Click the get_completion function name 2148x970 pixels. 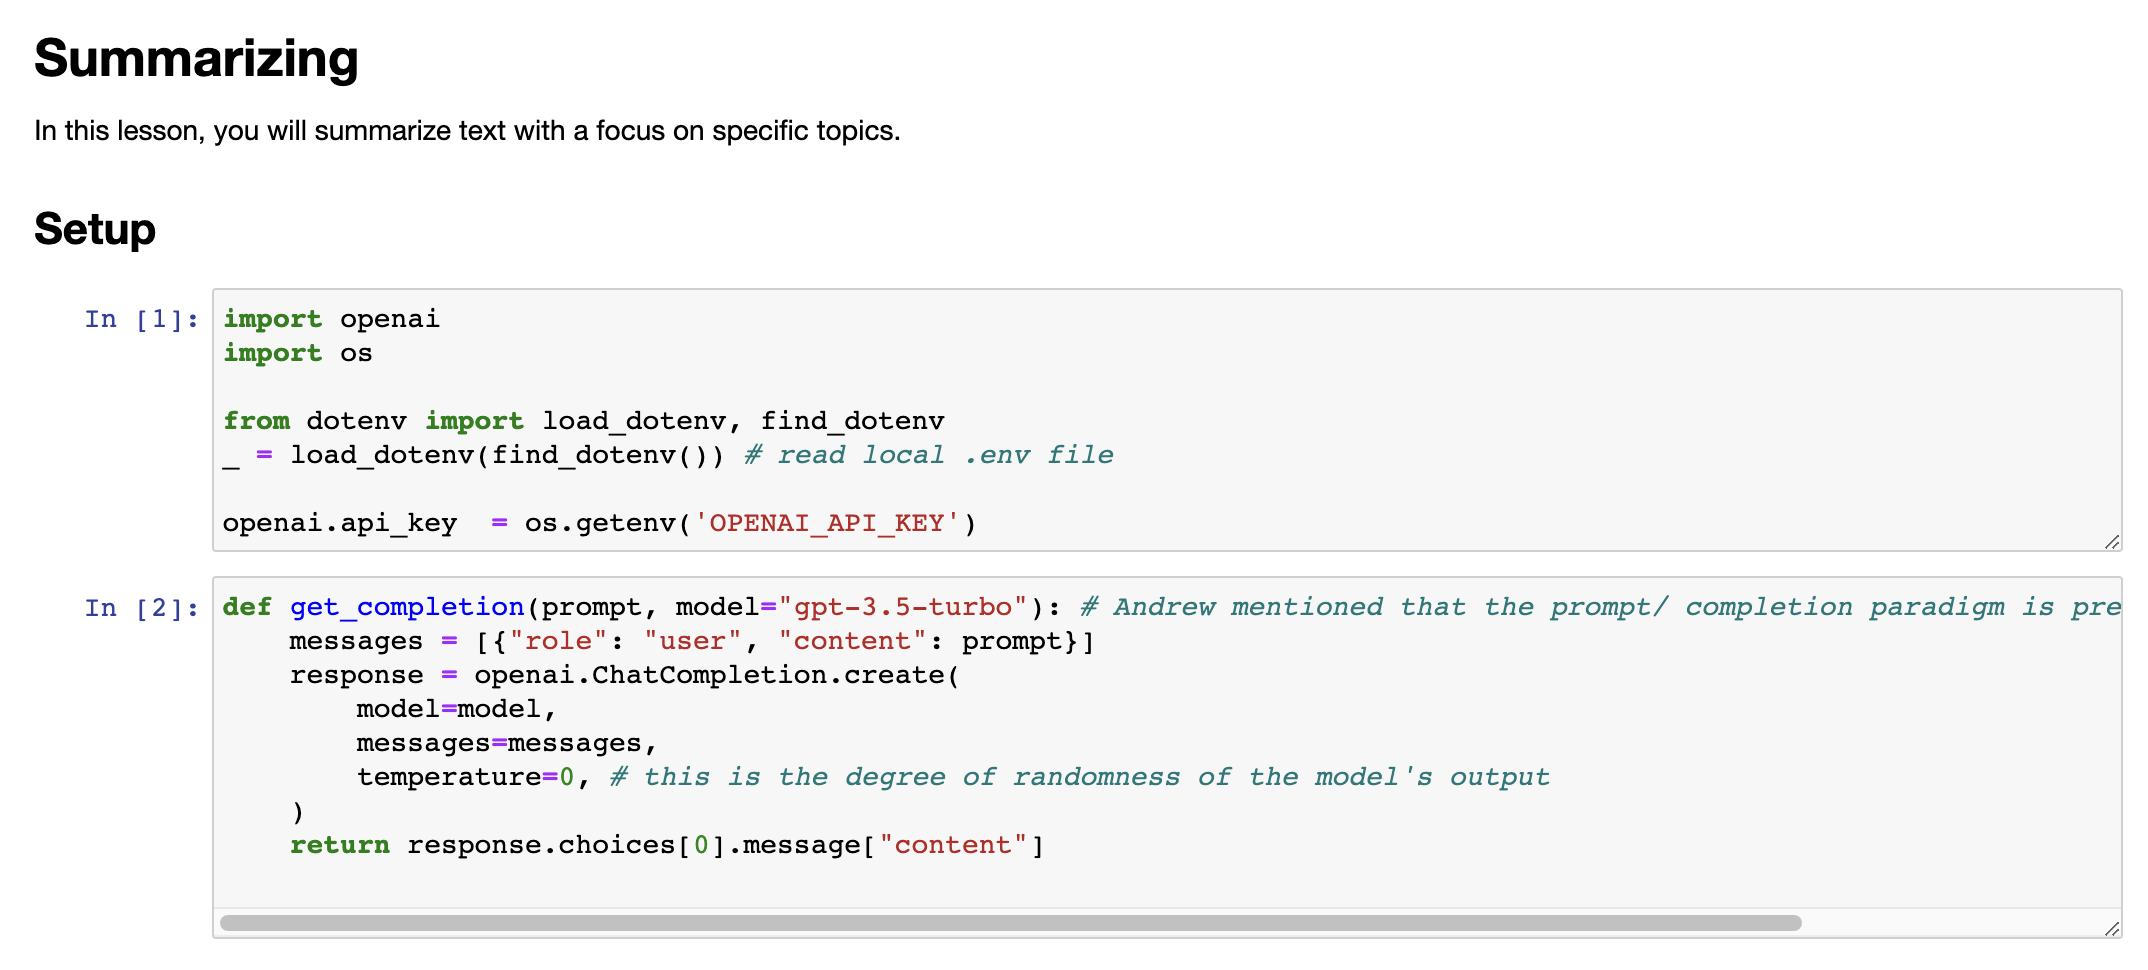pos(407,607)
